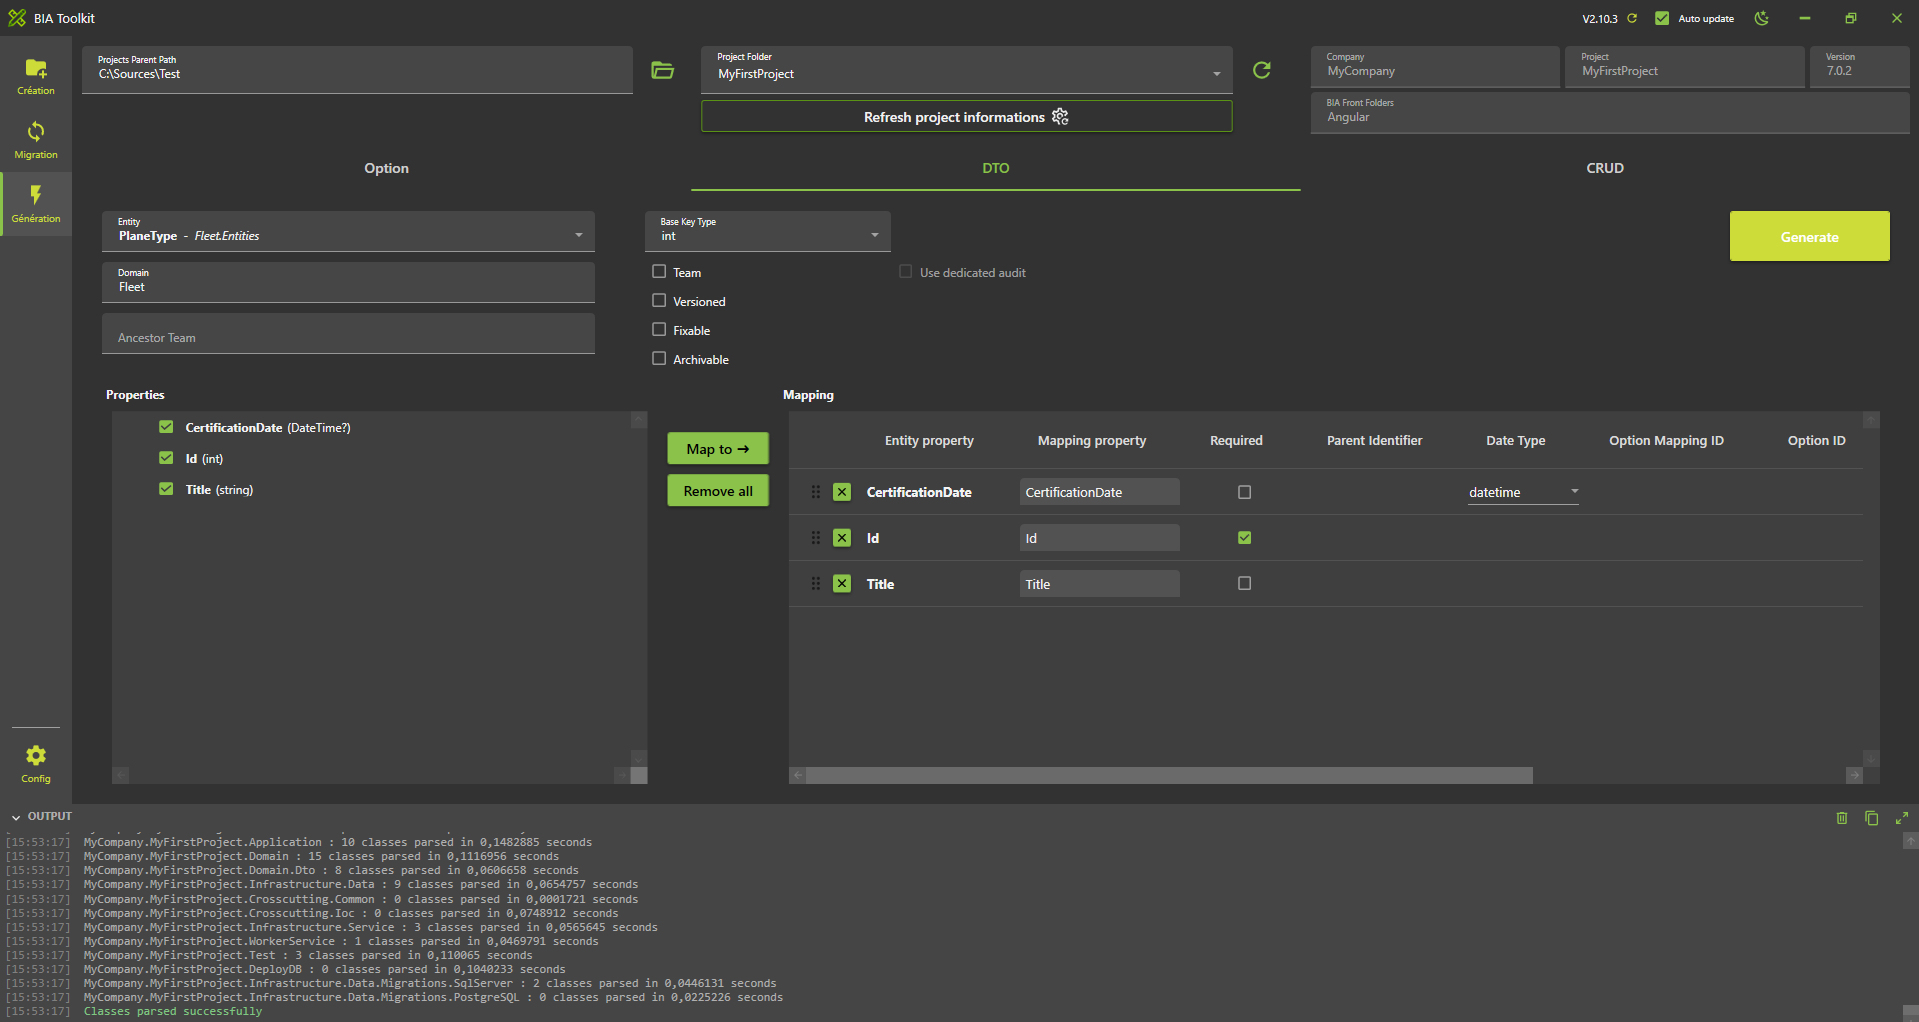Click the Generate button
1919x1022 pixels.
click(1810, 236)
